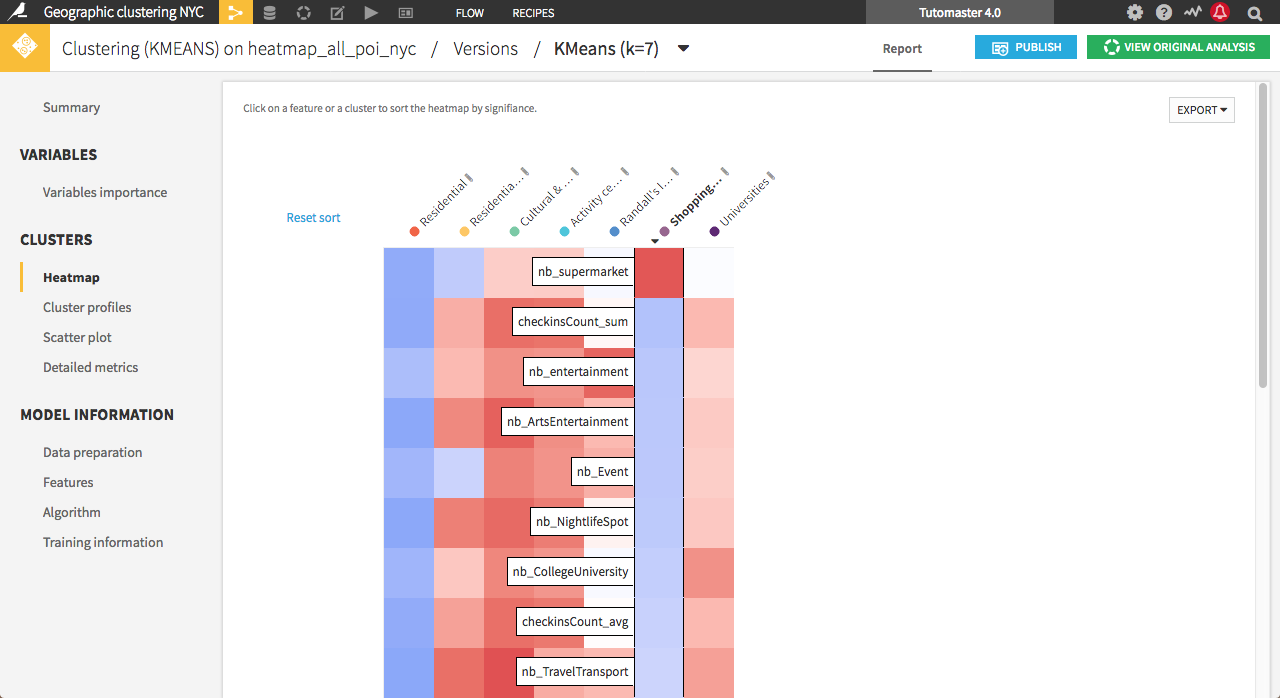
Task: Click the orange Residential cluster color dot
Action: [415, 232]
